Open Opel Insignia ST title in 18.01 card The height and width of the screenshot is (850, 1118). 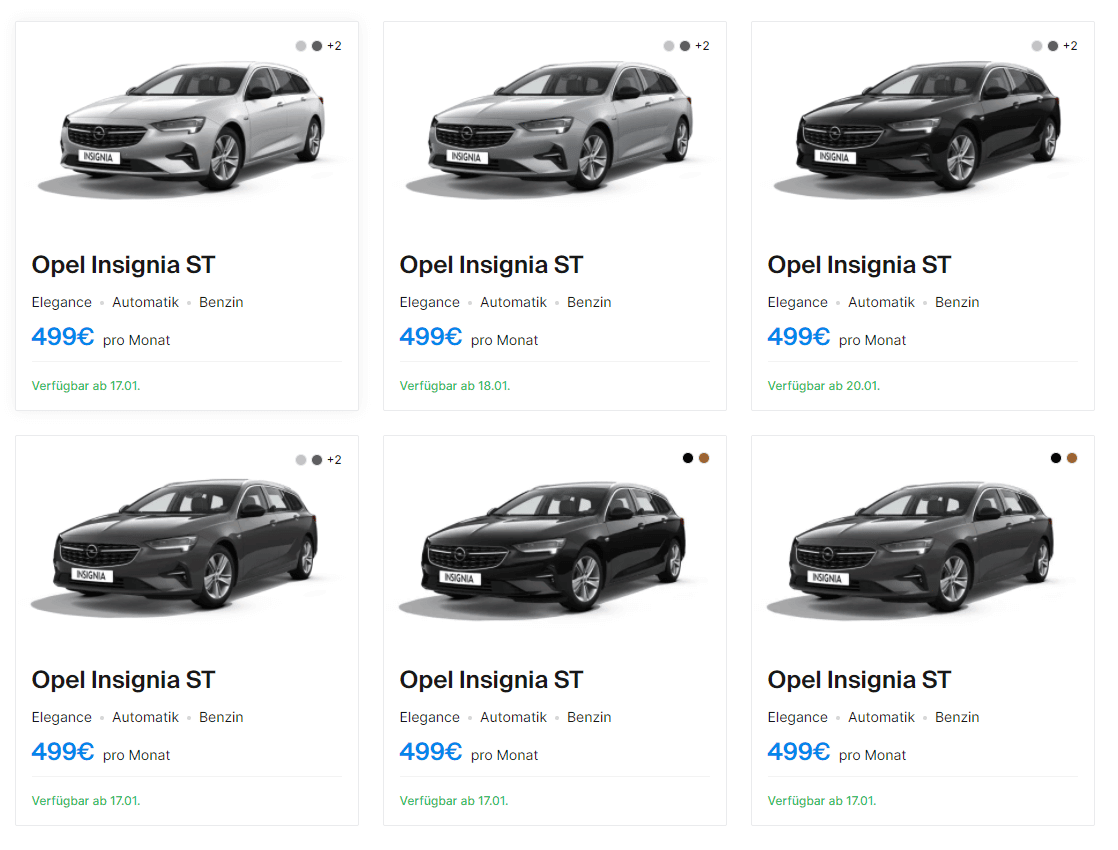491,265
